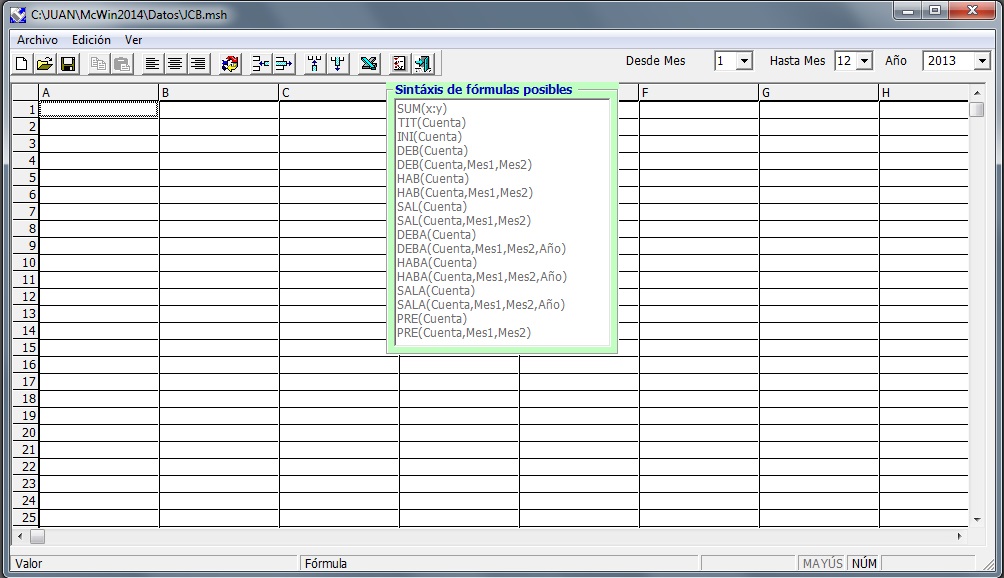The image size is (1004, 578).
Task: Click the Paste toolbar icon
Action: [121, 63]
